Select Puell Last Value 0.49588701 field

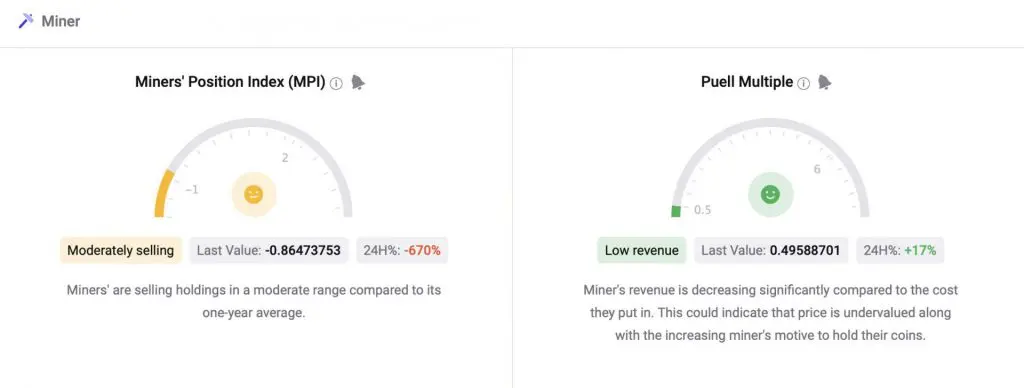[771, 250]
